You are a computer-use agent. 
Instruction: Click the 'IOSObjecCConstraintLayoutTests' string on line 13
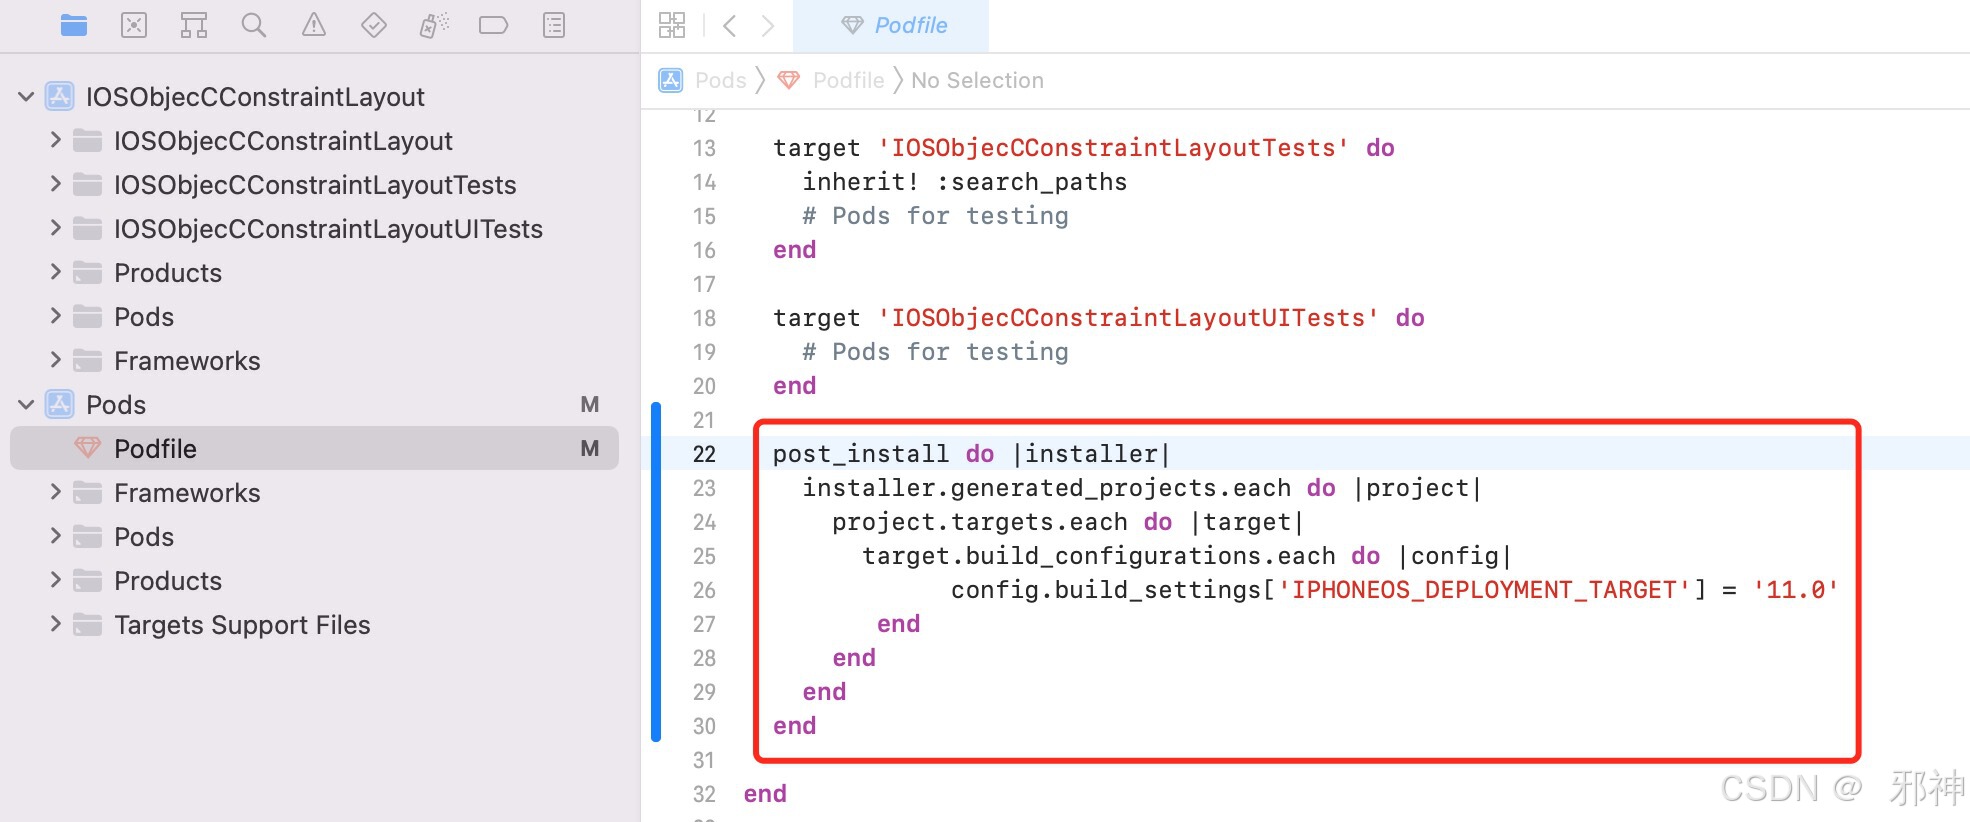point(1113,148)
